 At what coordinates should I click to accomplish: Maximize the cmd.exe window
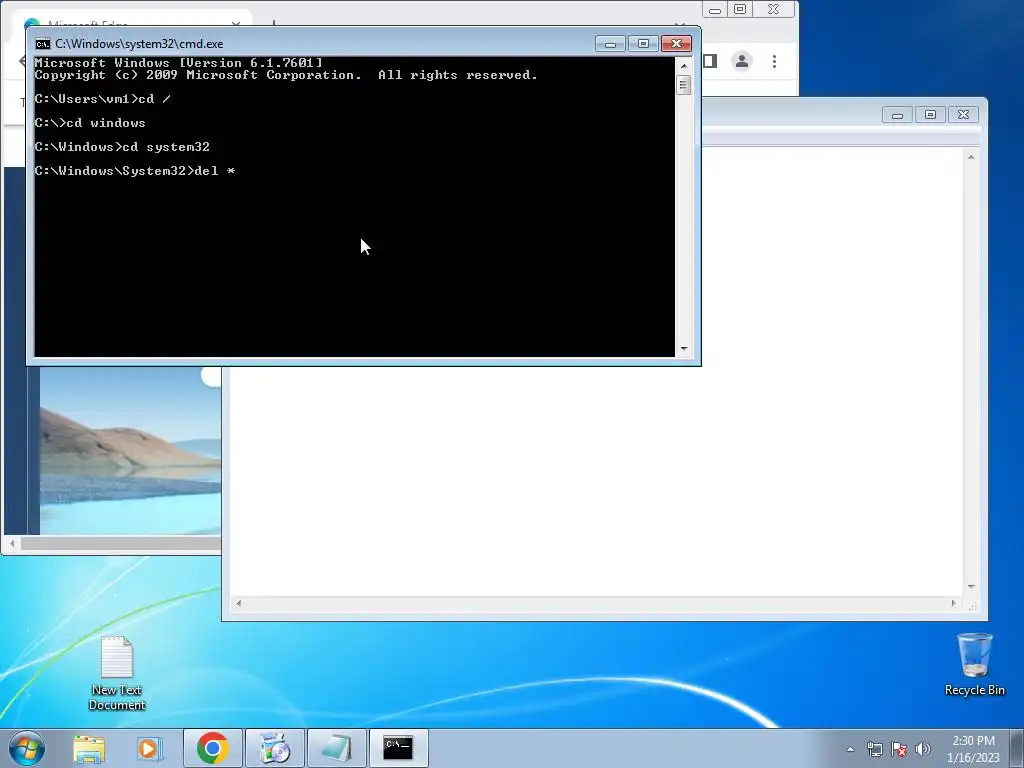(x=643, y=44)
